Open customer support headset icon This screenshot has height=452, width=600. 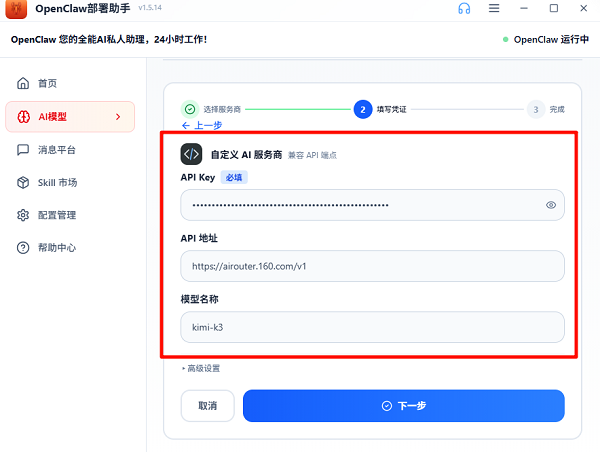coord(464,8)
